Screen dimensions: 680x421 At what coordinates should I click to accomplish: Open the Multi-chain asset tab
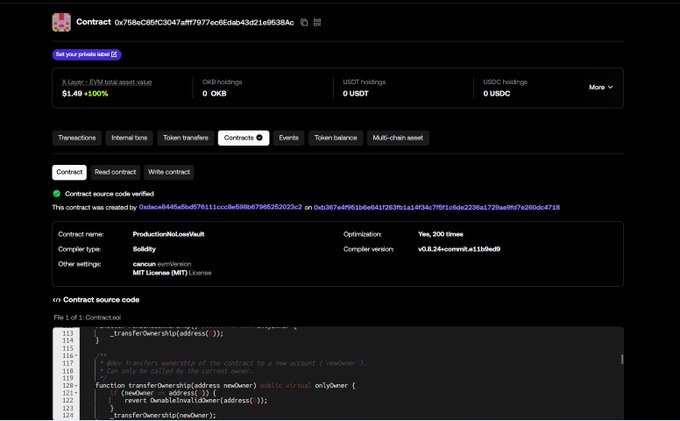point(398,138)
